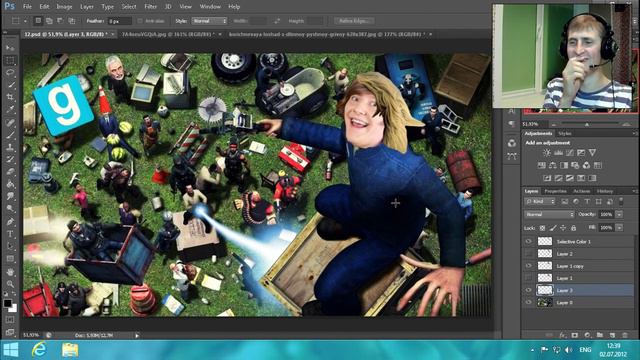Open the Image menu
Viewport: 640px width, 360px height.
64,7
